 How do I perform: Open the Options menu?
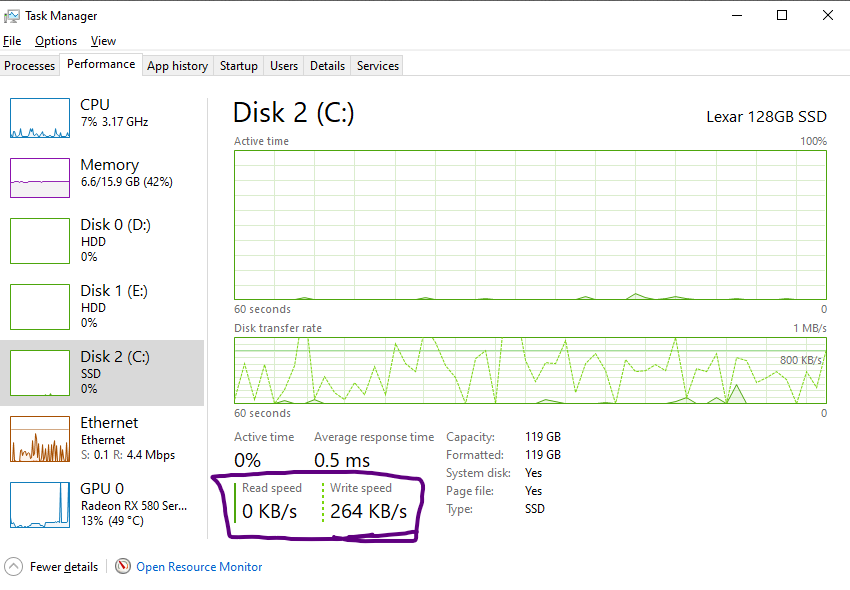(56, 41)
